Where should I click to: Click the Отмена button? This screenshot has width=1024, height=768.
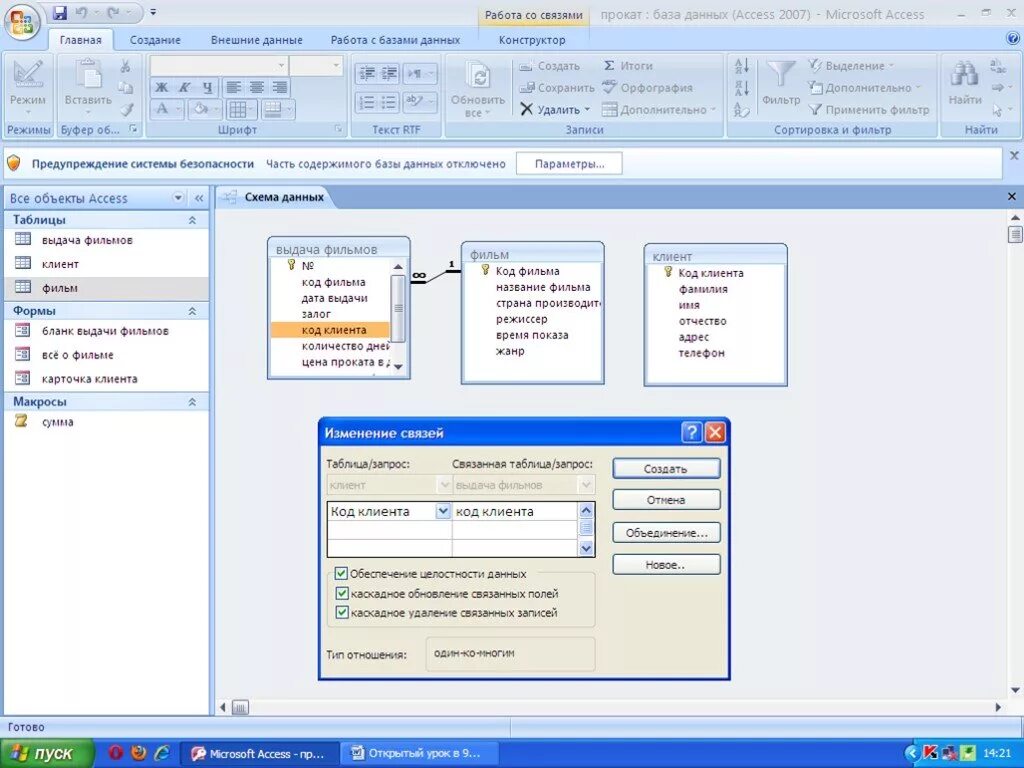point(666,500)
